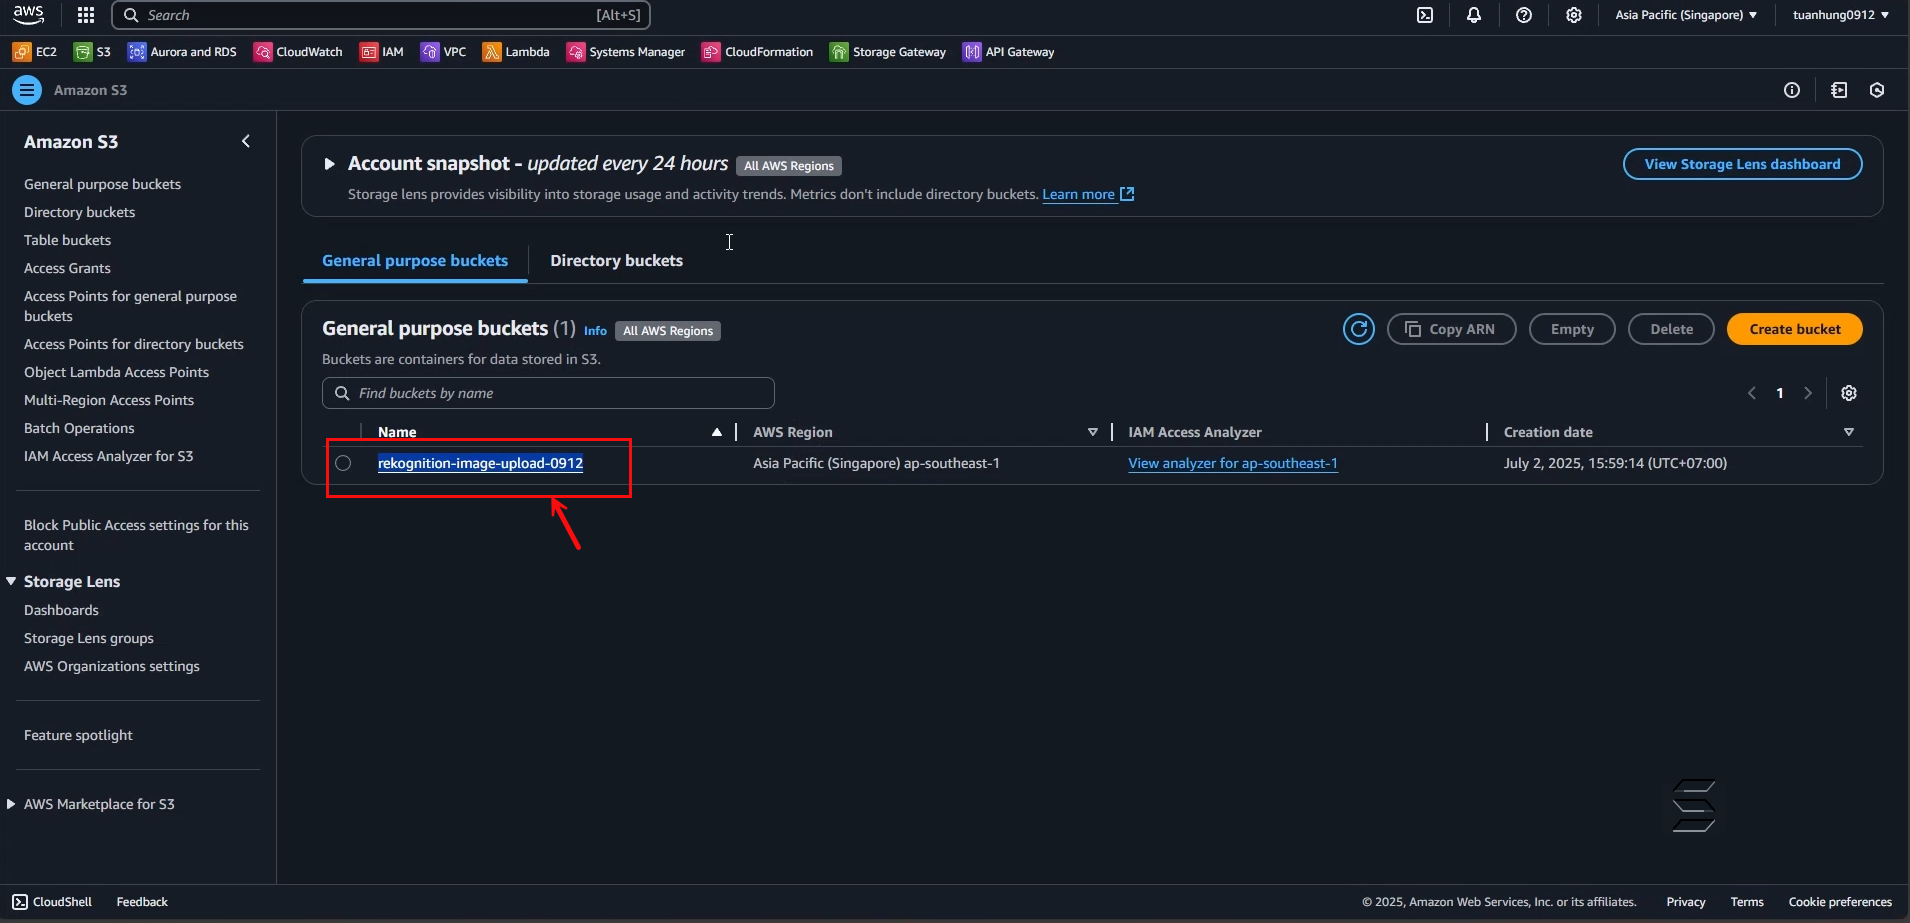
Task: Open CloudWatch shortcut
Action: (298, 52)
